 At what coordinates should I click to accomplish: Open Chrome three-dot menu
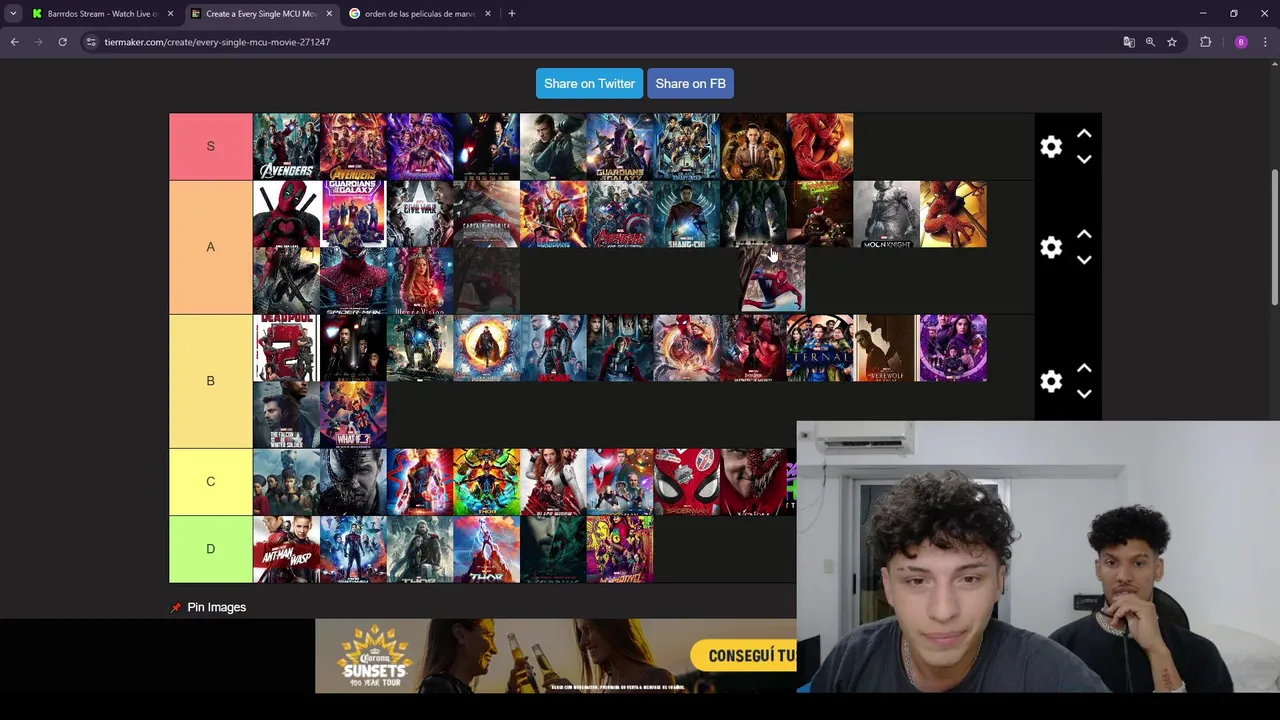1265,42
